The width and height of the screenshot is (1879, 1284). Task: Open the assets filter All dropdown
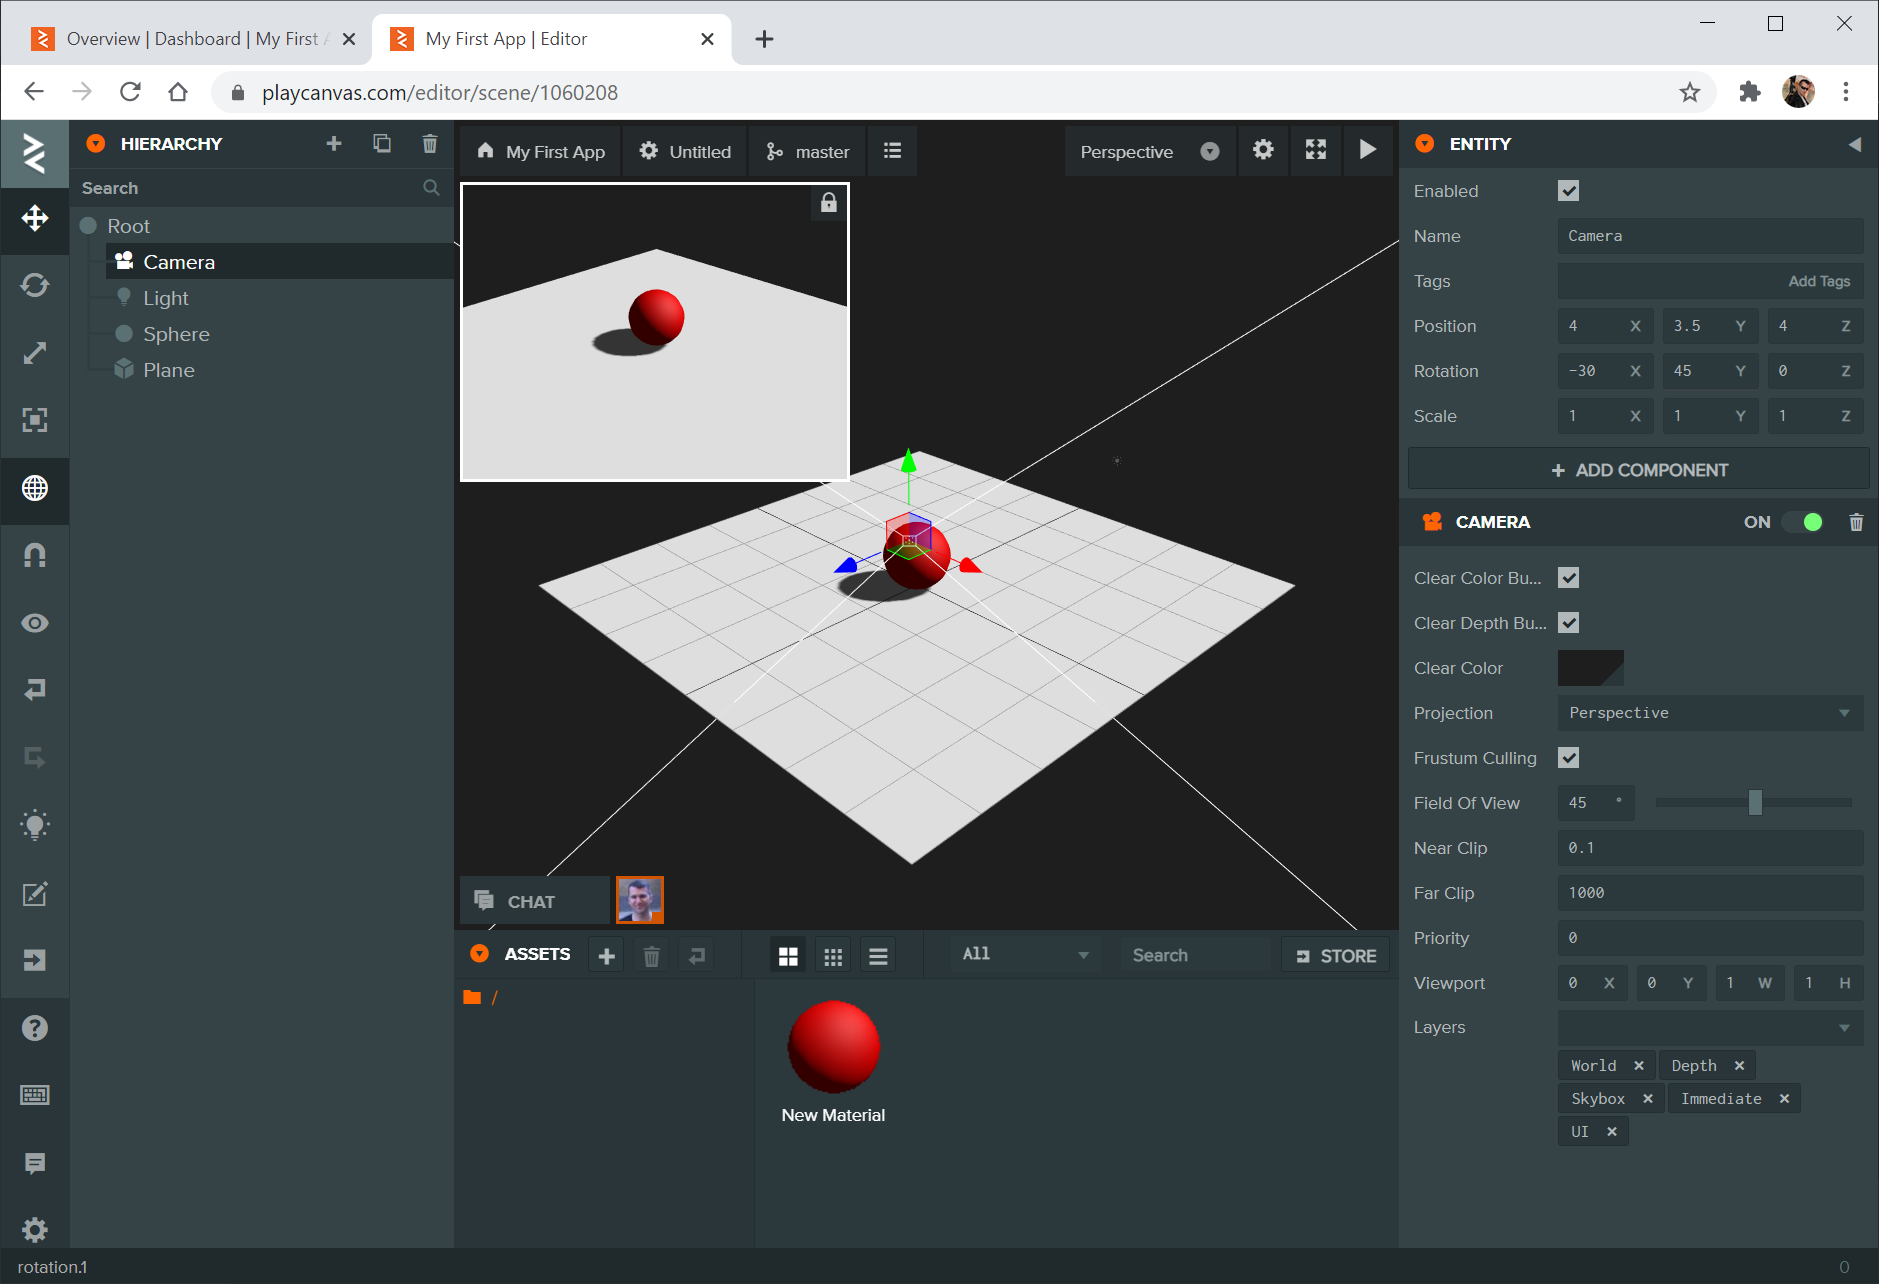click(1025, 955)
